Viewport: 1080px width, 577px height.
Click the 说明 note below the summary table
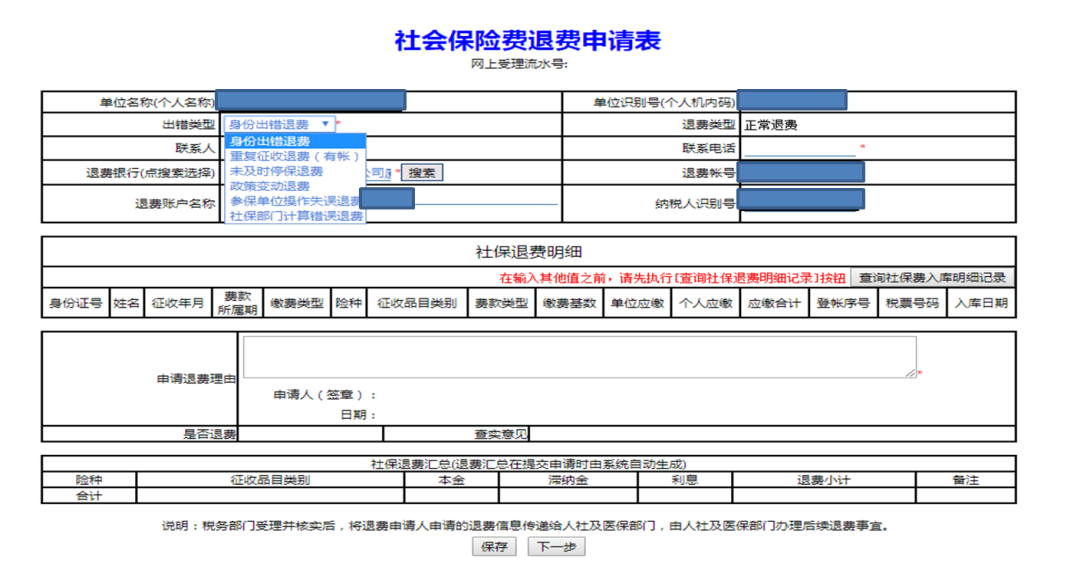pyautogui.click(x=528, y=525)
